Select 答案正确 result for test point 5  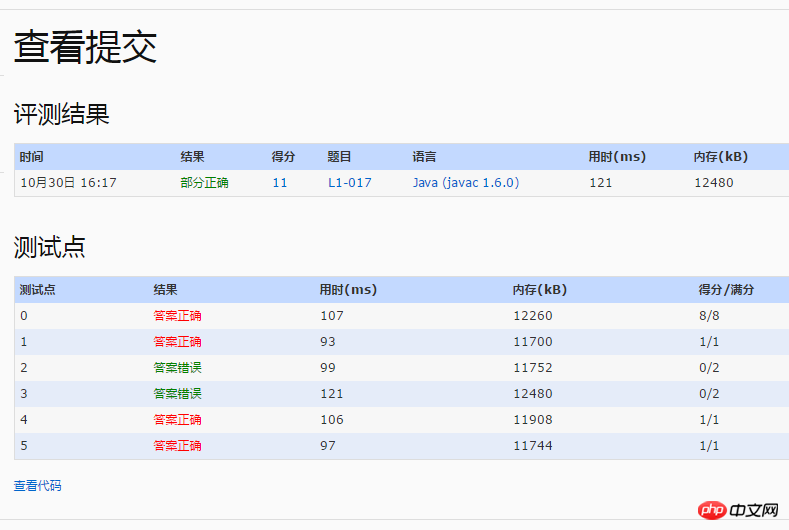(x=177, y=446)
